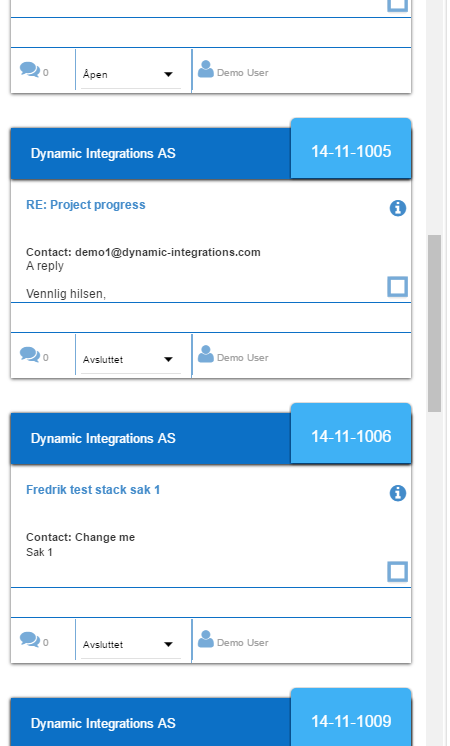This screenshot has height=746, width=450.
Task: Click Demo User name on case 14-11-1005
Action: 243,358
